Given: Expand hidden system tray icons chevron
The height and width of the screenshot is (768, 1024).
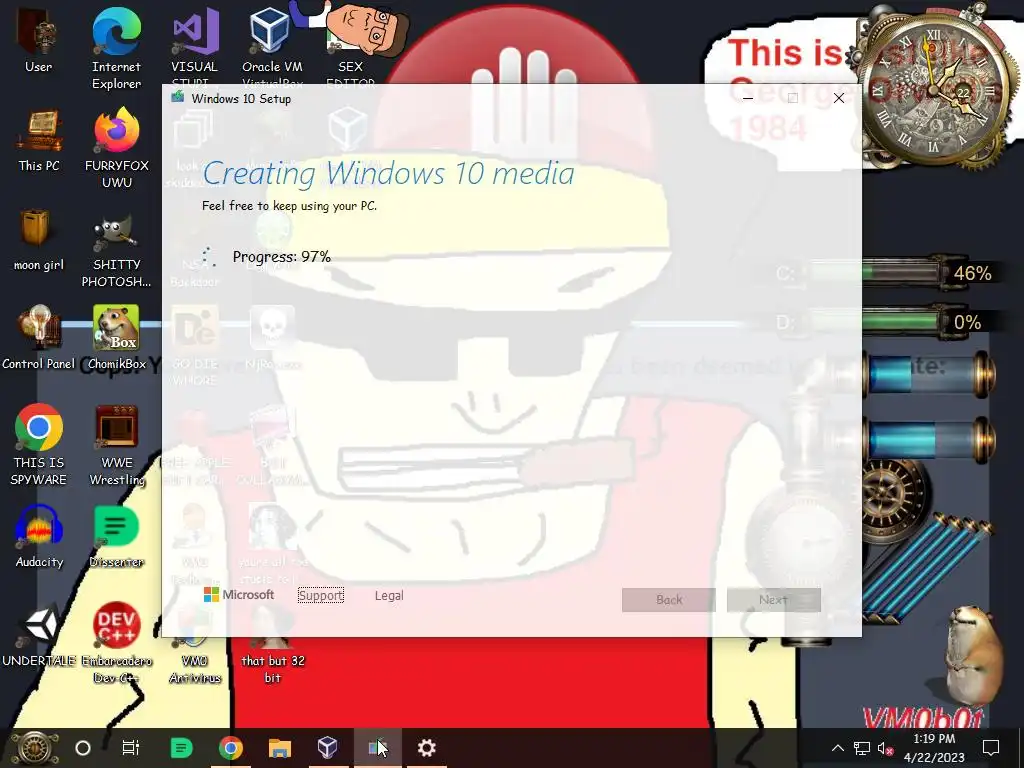Looking at the screenshot, I should [837, 748].
